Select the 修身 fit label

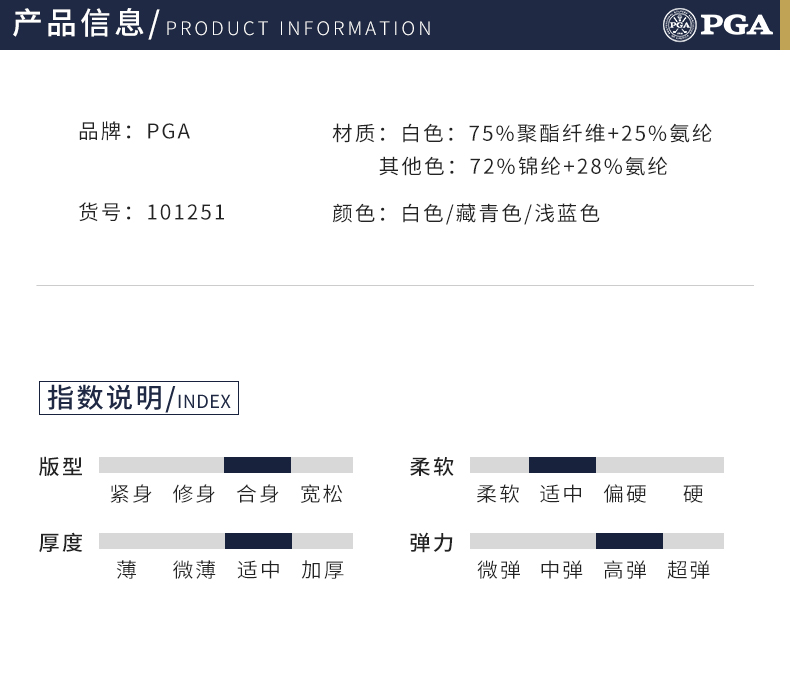click(x=194, y=494)
